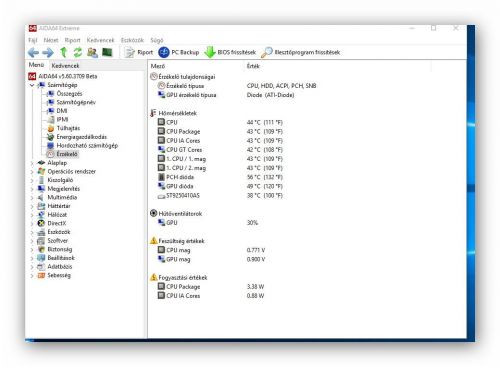500x367 pixels.
Task: Open the Riport menu
Action: pyautogui.click(x=72, y=40)
